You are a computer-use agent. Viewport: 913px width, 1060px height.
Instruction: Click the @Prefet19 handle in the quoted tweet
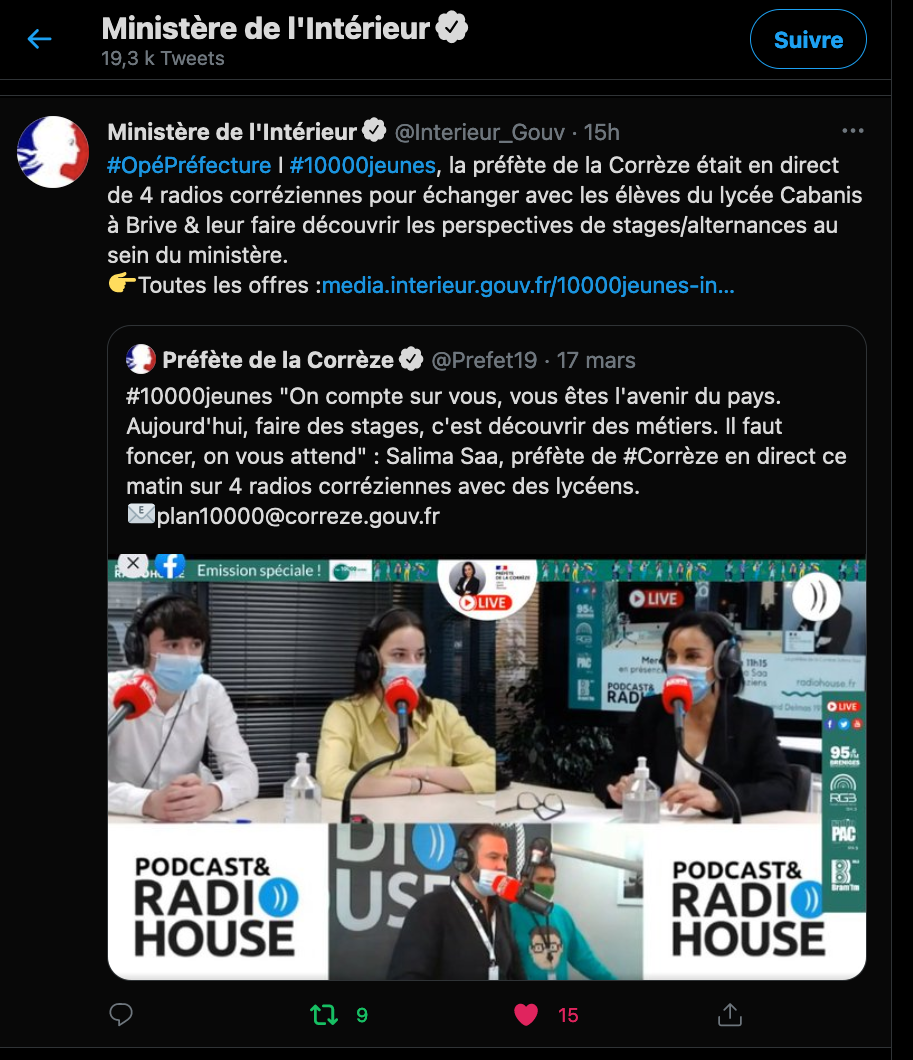click(x=484, y=360)
